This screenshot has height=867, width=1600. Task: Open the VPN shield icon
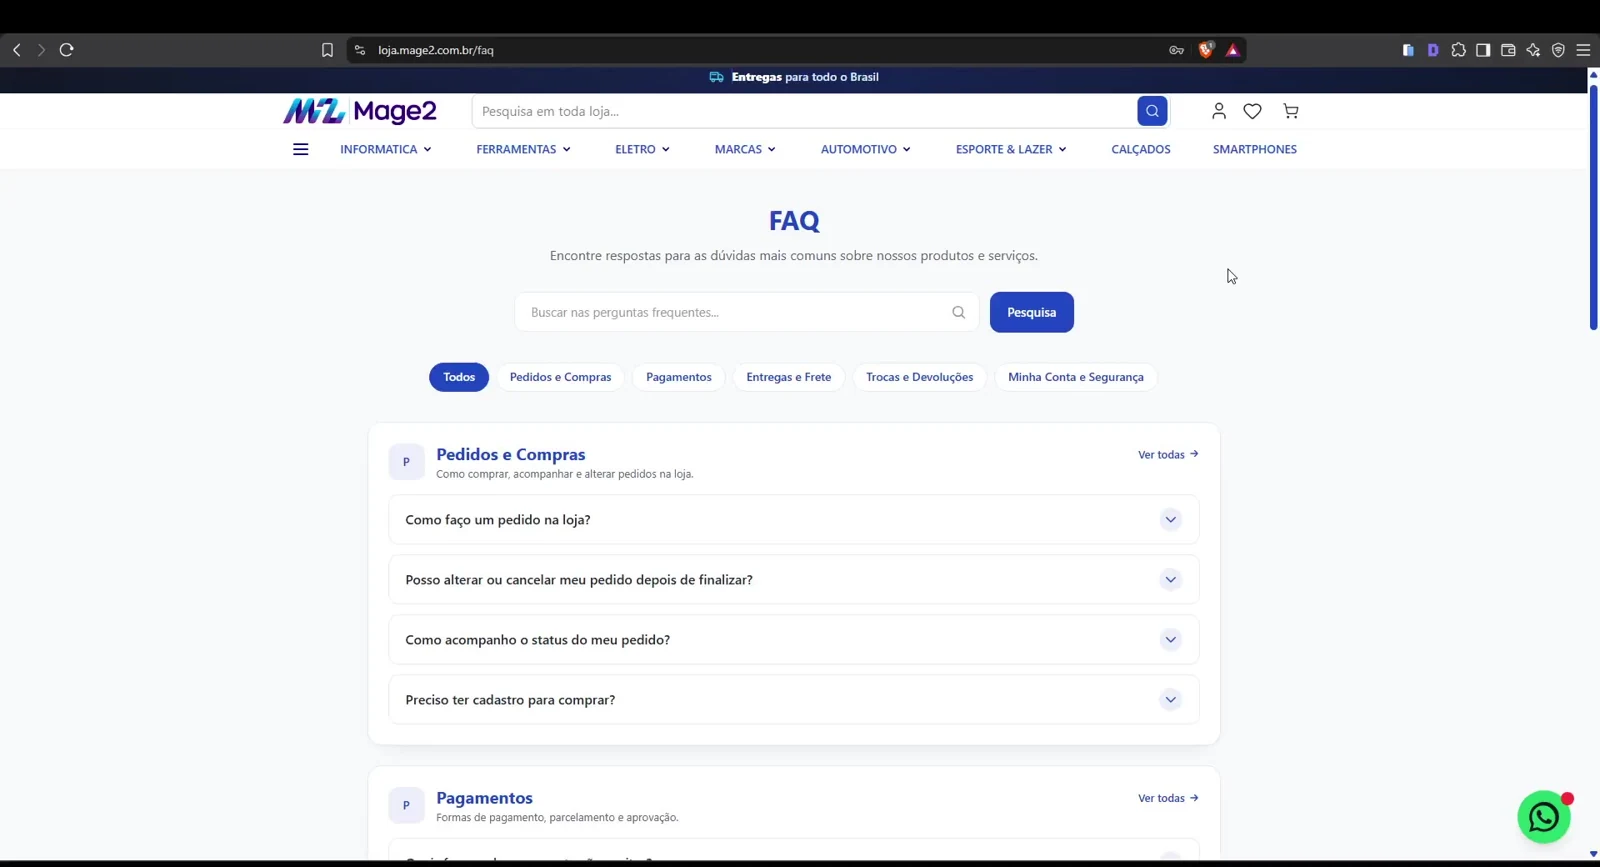pos(1558,50)
